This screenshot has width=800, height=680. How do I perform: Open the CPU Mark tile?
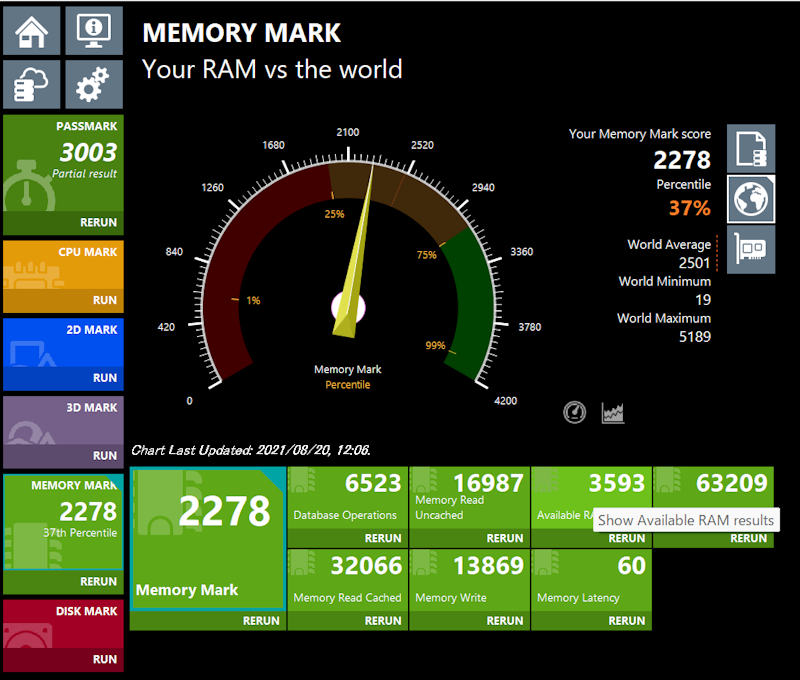[63, 265]
